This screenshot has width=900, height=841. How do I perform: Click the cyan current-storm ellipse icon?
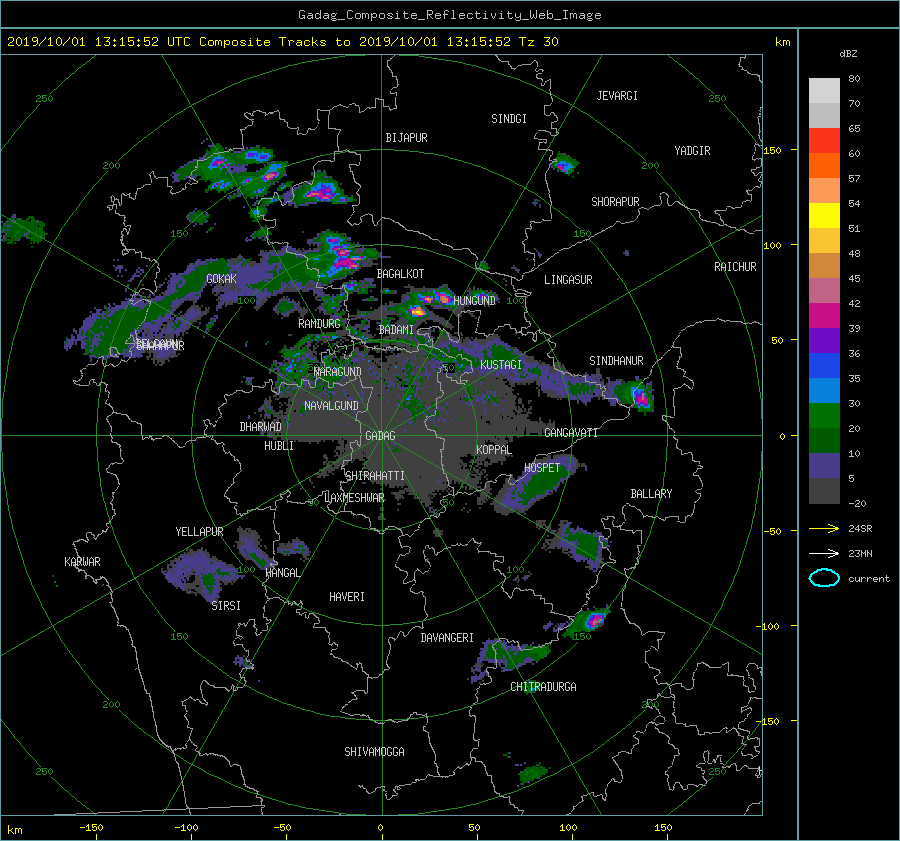pyautogui.click(x=824, y=578)
